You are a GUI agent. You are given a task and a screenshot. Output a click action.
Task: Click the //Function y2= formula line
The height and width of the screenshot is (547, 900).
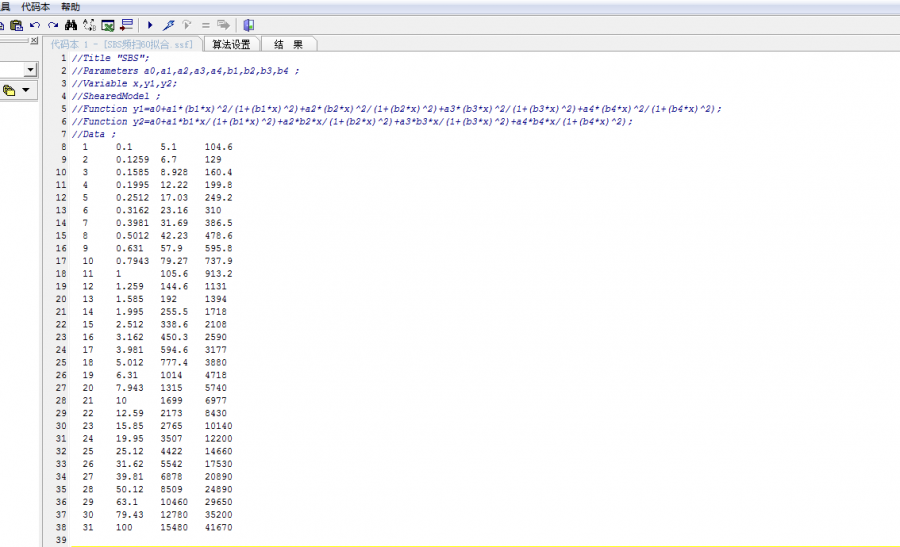(x=351, y=121)
